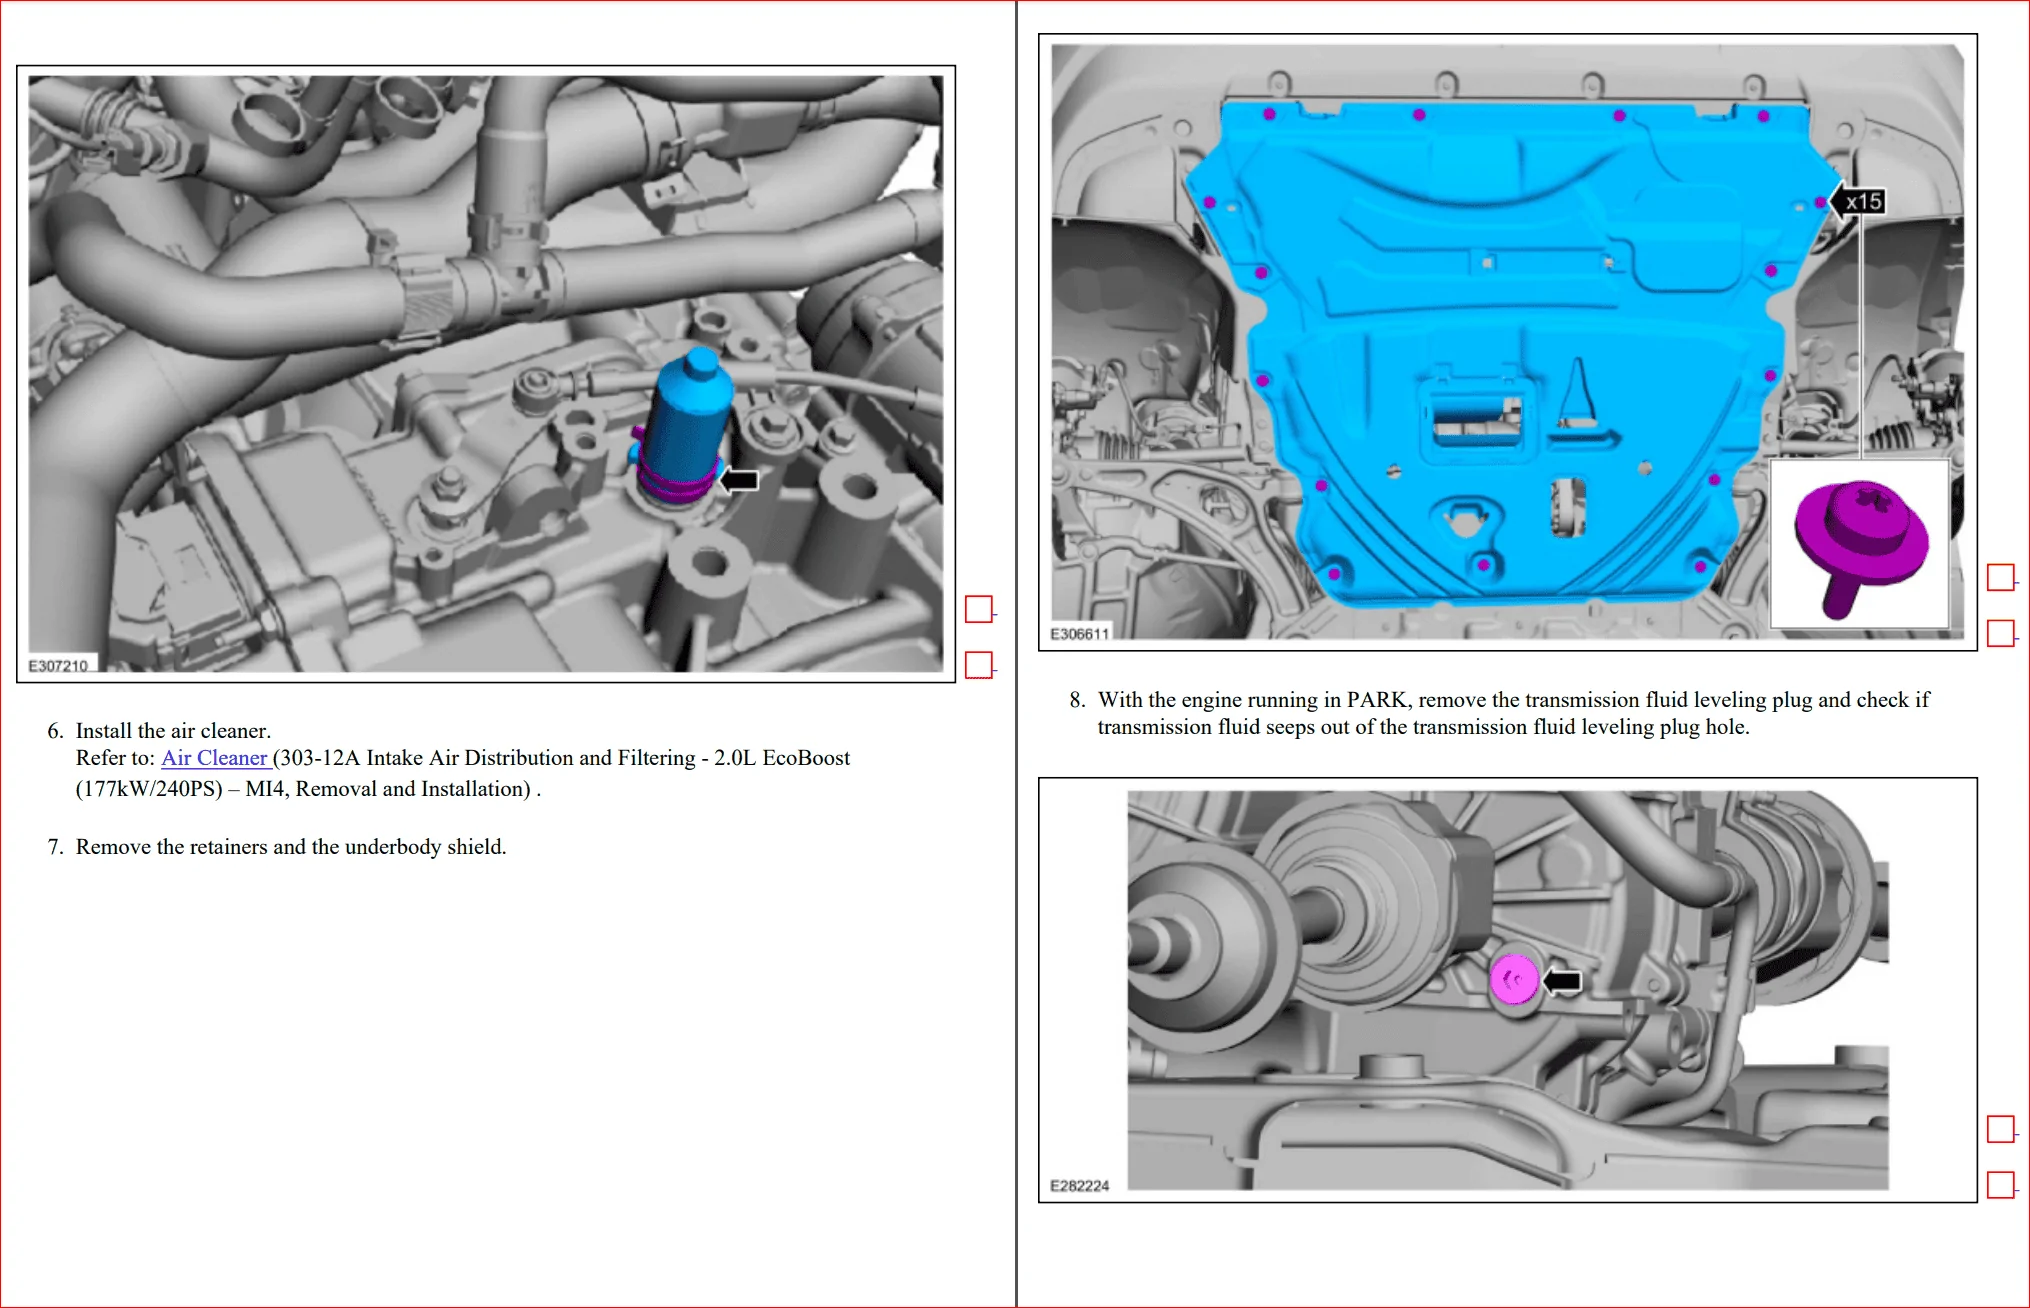Image resolution: width=2030 pixels, height=1308 pixels.
Task: Click lower red link box beside image E282224
Action: (x=2001, y=1185)
